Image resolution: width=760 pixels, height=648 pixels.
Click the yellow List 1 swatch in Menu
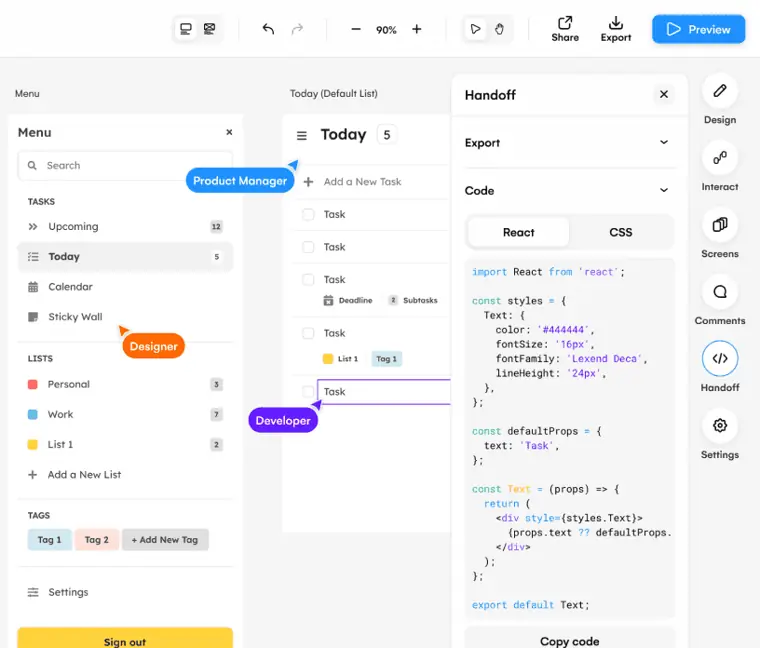[x=32, y=444]
